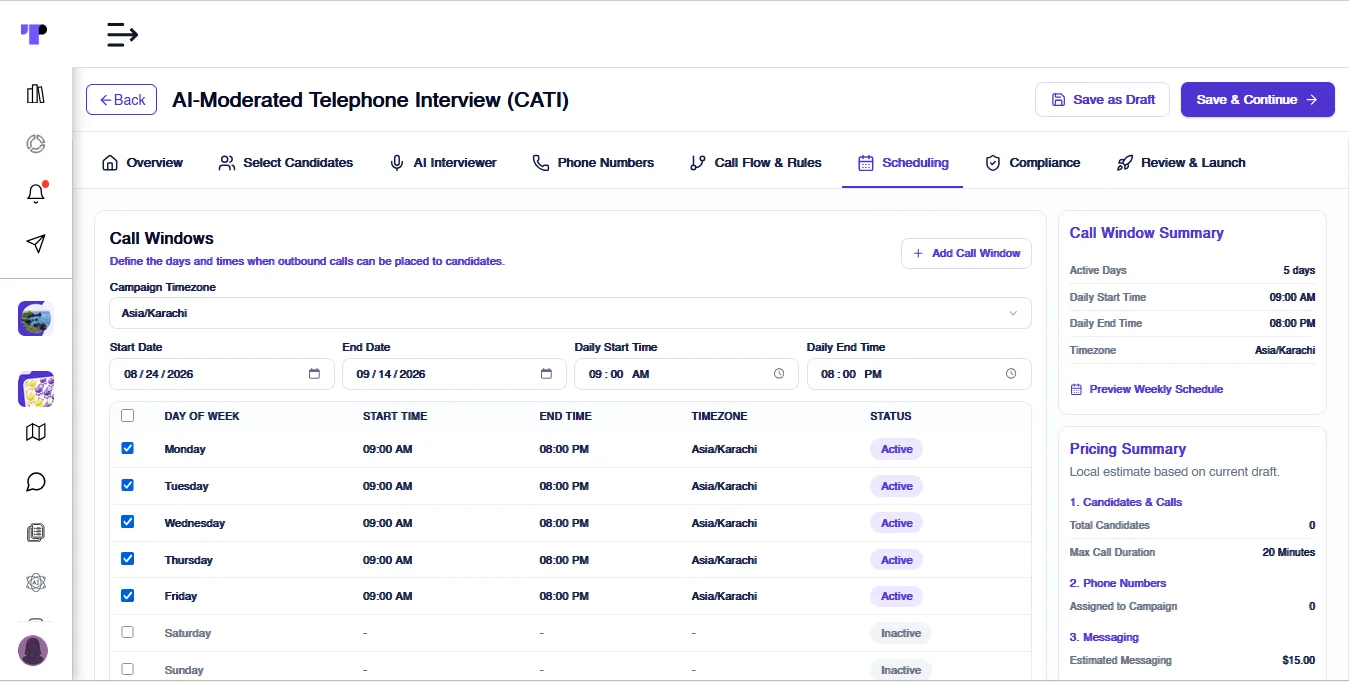This screenshot has height=682, width=1349.
Task: Uncheck the Monday checkbox
Action: coord(127,448)
